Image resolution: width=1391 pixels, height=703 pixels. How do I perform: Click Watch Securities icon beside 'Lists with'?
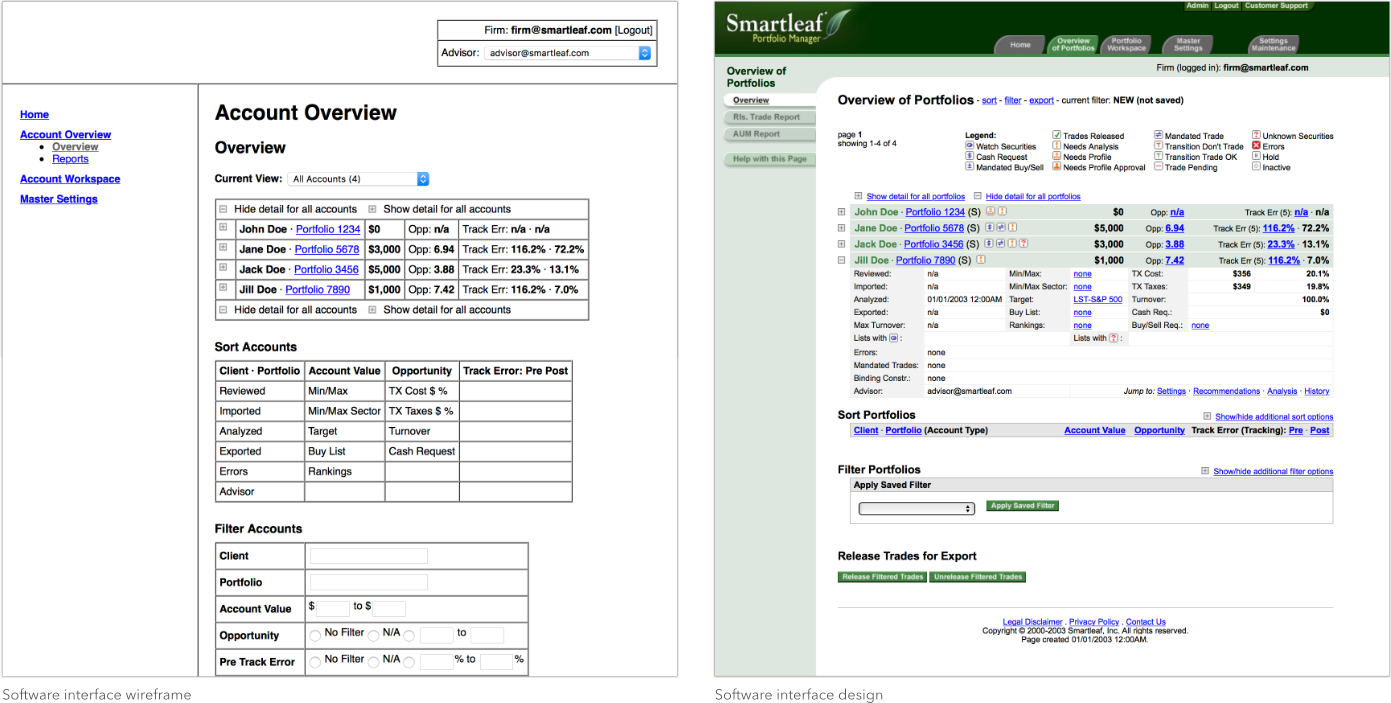(x=894, y=338)
